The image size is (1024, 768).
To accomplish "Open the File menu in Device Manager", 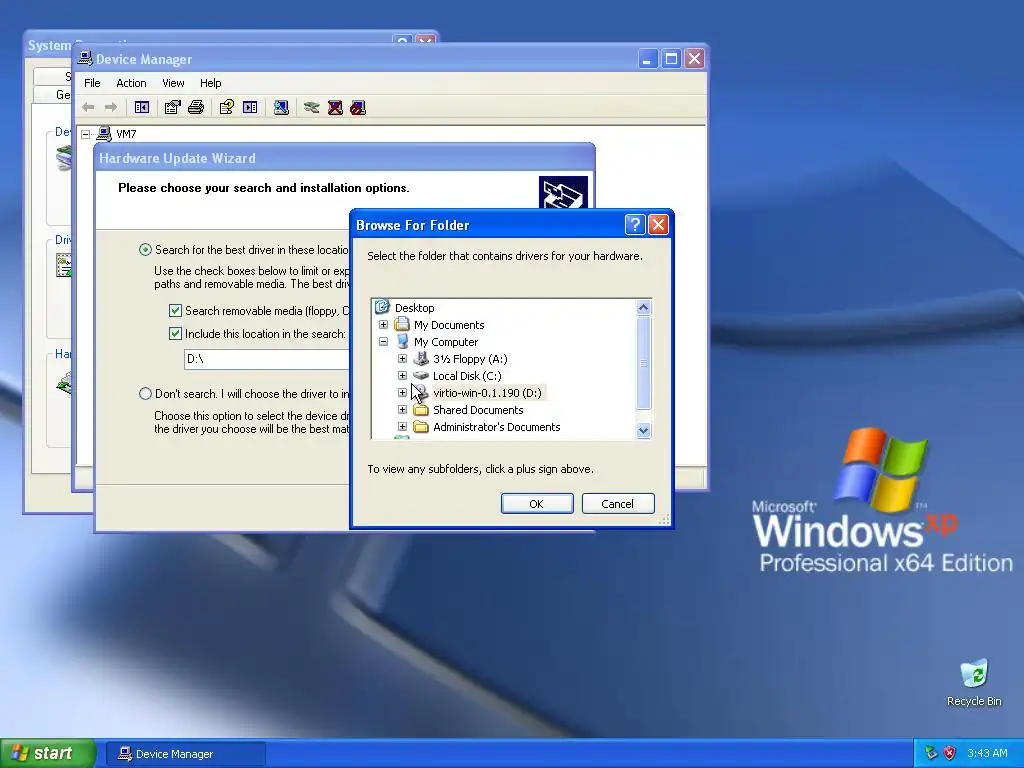I will pos(92,83).
